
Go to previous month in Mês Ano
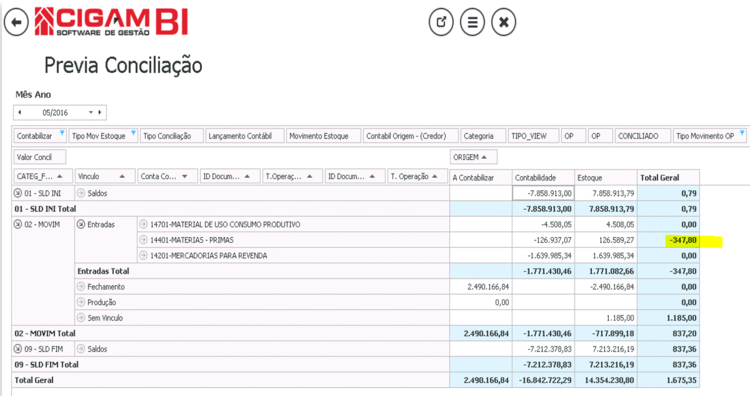(x=20, y=112)
